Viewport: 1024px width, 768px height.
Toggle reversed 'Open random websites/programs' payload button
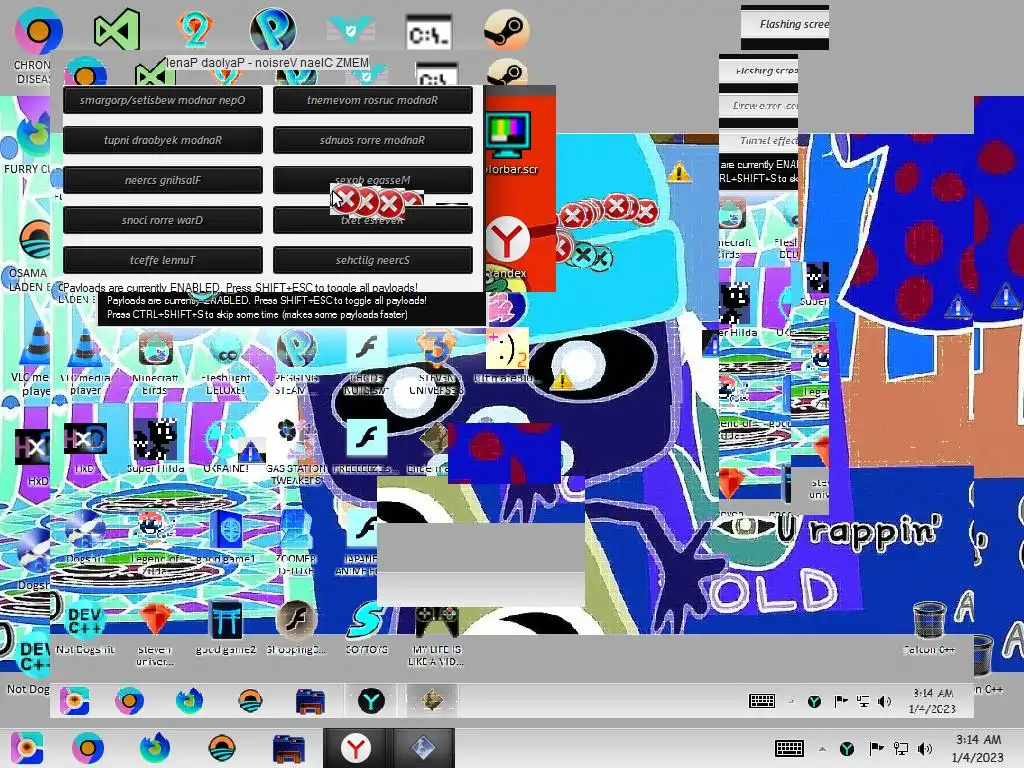point(163,100)
